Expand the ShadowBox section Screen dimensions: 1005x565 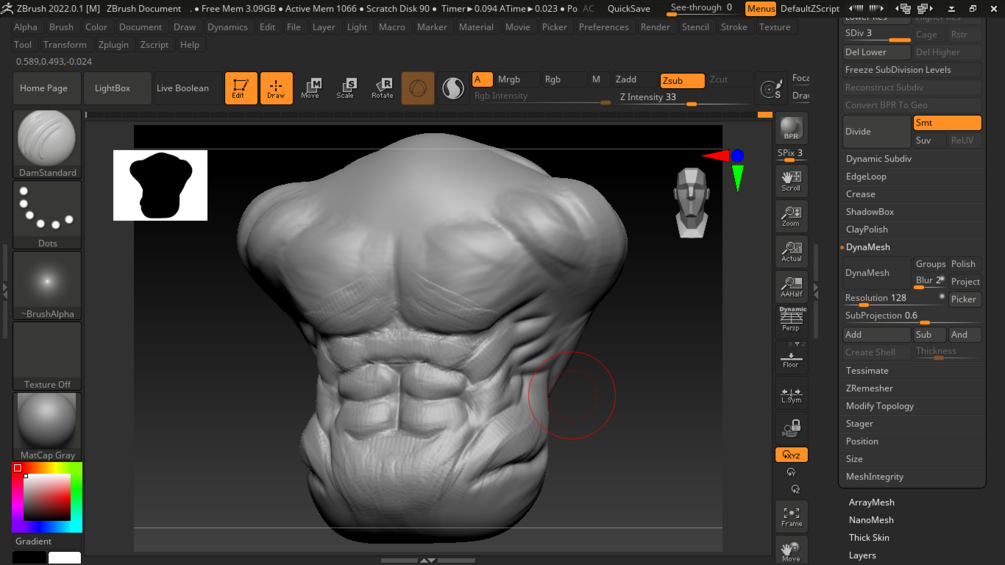[x=869, y=212]
